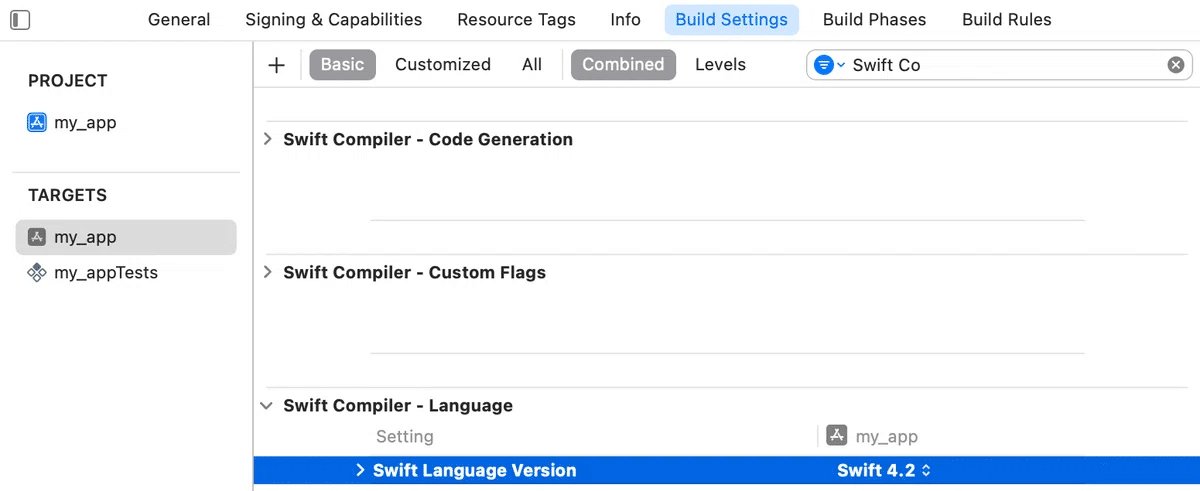The width and height of the screenshot is (1200, 491).
Task: Click the PROJECT section label
Action: coord(68,81)
